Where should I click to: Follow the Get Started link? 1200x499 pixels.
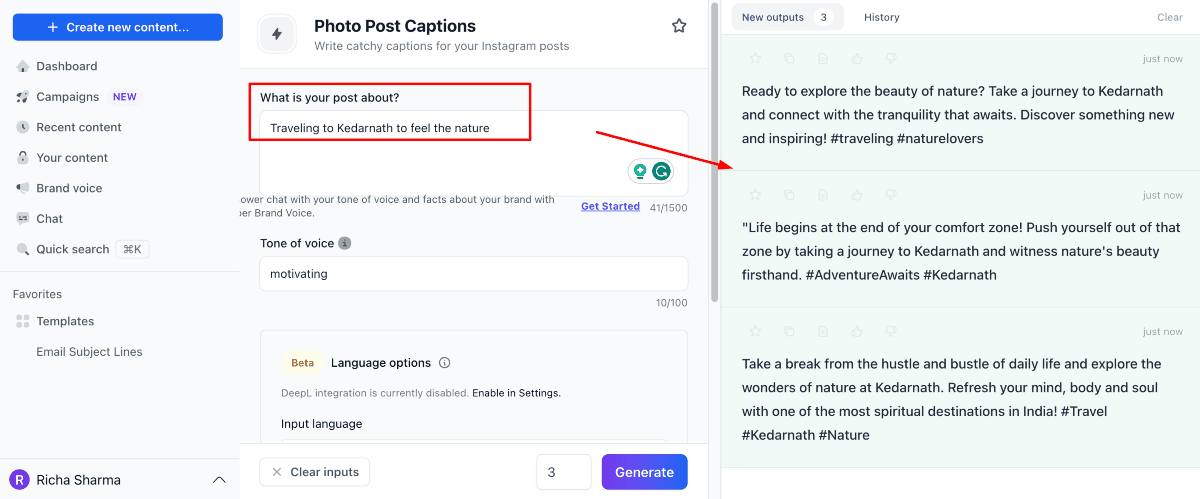tap(610, 206)
